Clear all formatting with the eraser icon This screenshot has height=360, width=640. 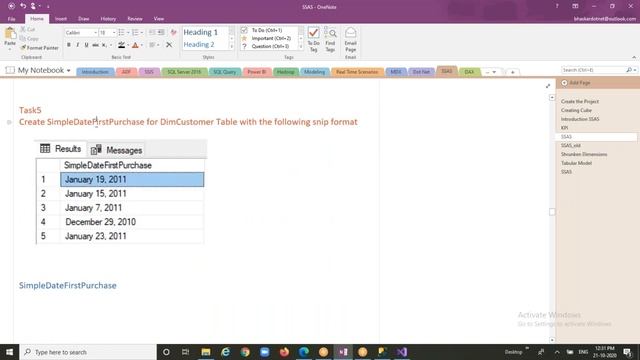173,32
